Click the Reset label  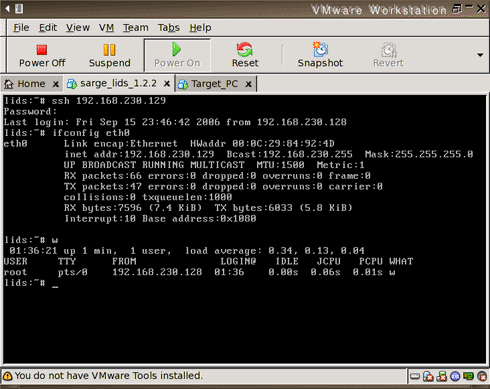point(245,63)
